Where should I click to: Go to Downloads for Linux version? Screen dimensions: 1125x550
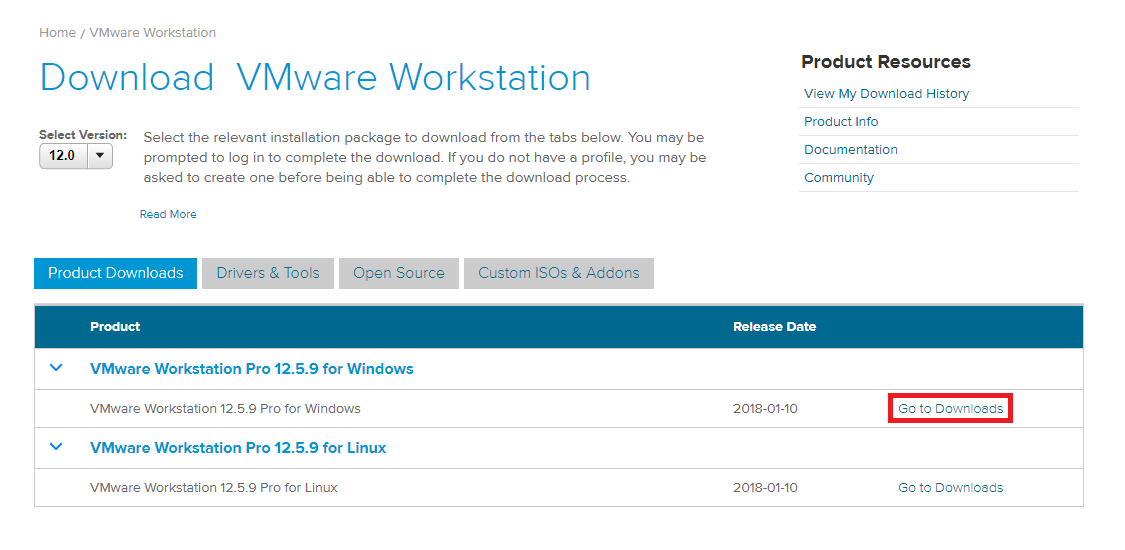pyautogui.click(x=951, y=488)
